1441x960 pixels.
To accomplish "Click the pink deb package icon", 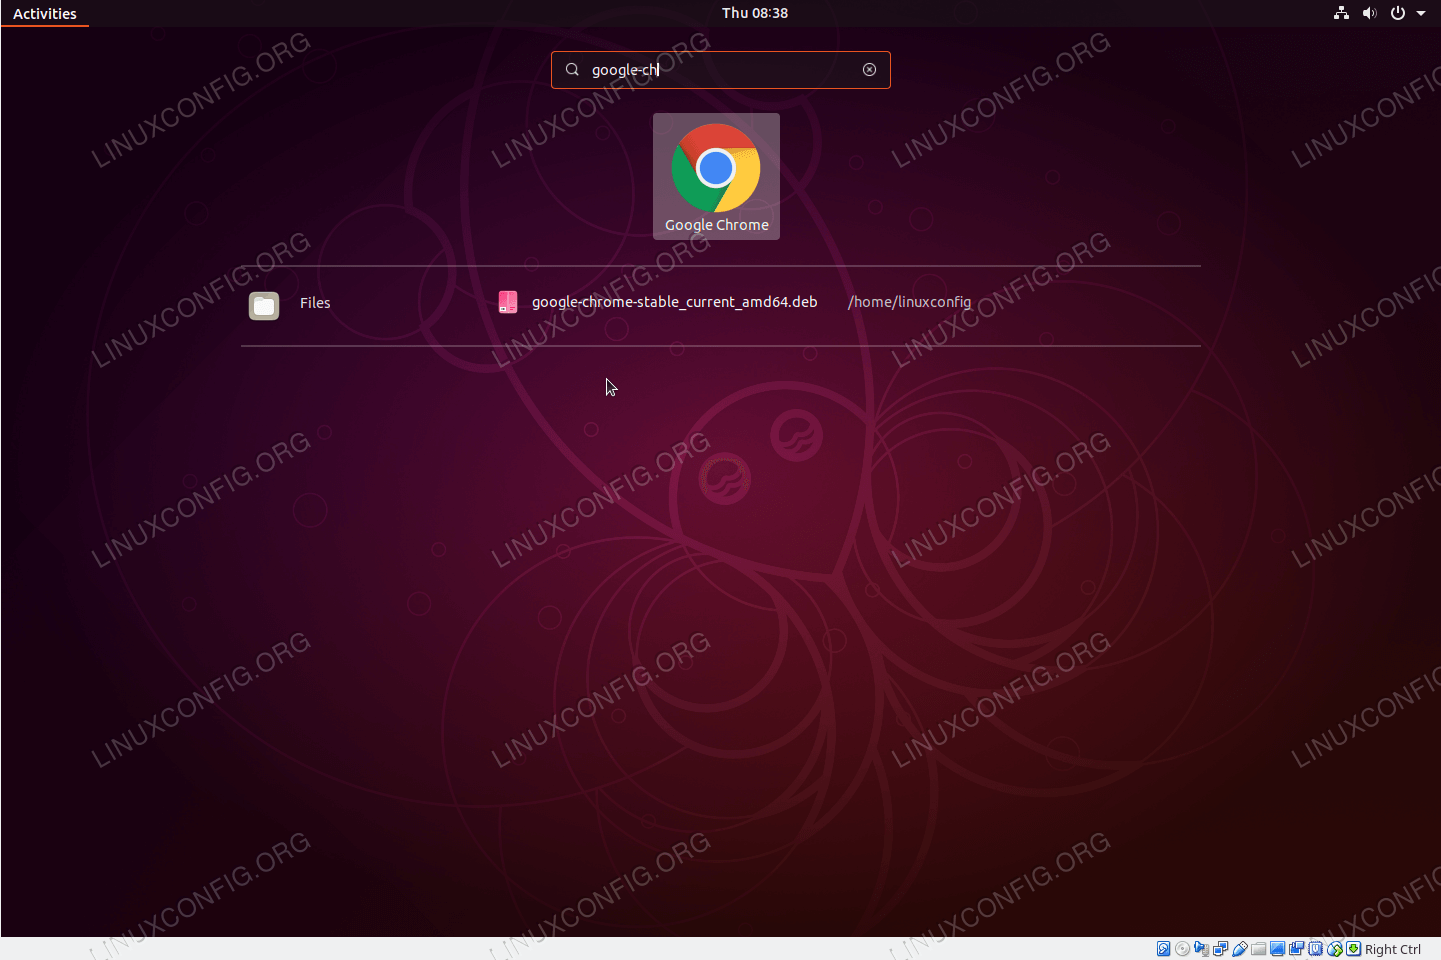I will pyautogui.click(x=508, y=302).
